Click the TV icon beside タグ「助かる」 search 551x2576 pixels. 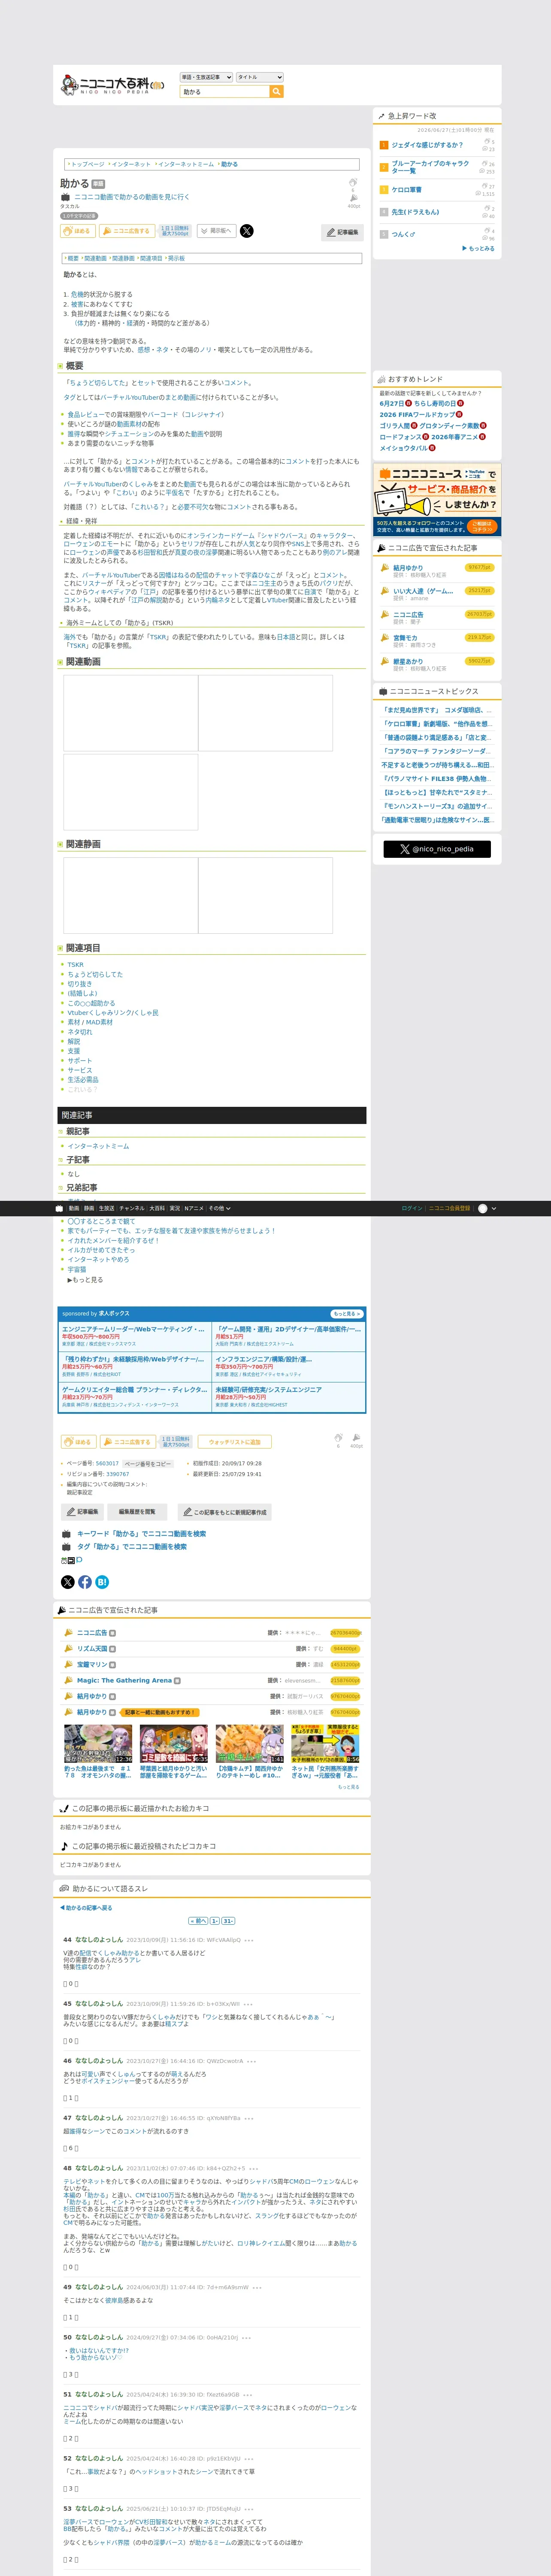pos(66,1547)
